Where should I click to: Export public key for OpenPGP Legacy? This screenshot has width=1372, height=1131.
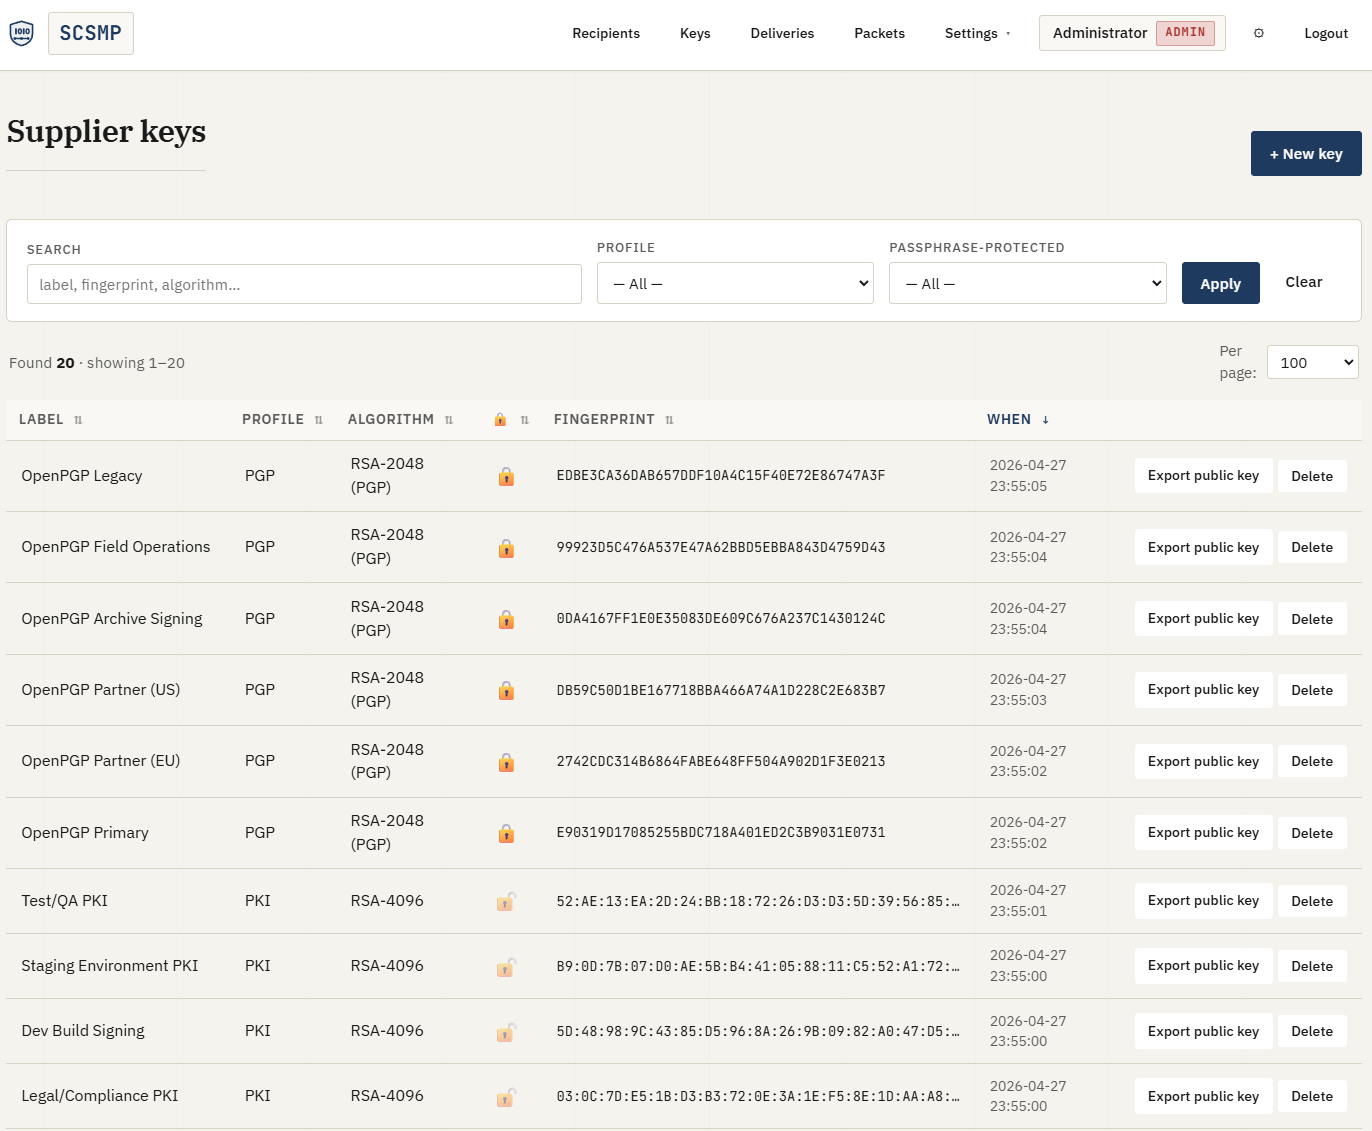1203,476
